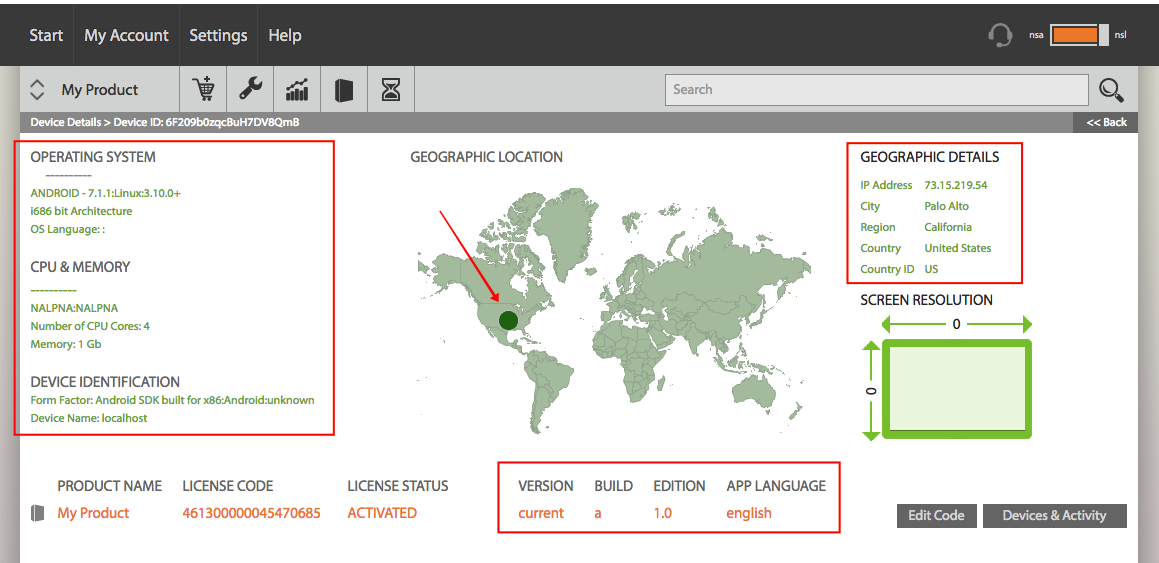Click the book icon beside My Product row

(x=37, y=513)
